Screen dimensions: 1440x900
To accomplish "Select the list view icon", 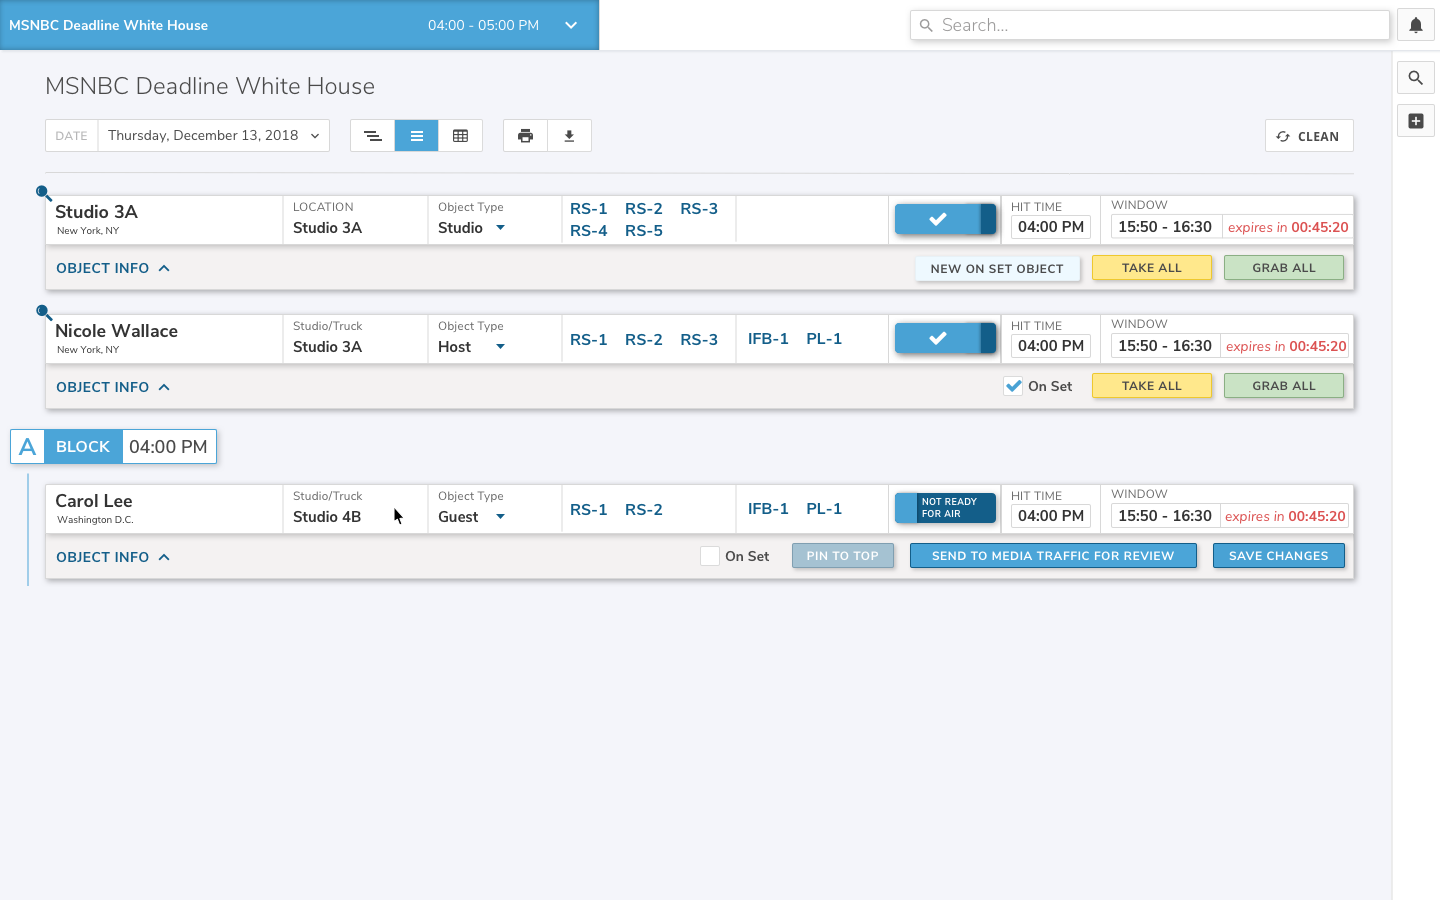I will coord(416,136).
